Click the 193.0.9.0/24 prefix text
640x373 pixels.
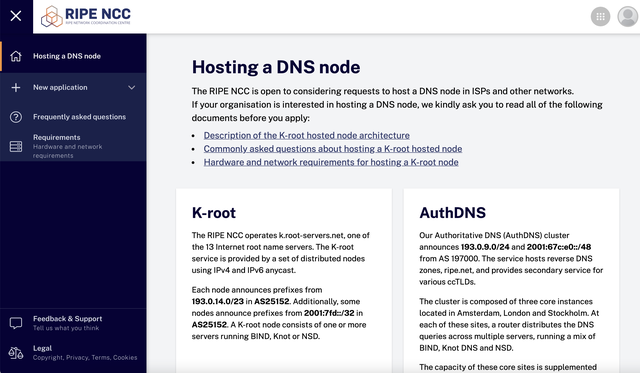485,247
